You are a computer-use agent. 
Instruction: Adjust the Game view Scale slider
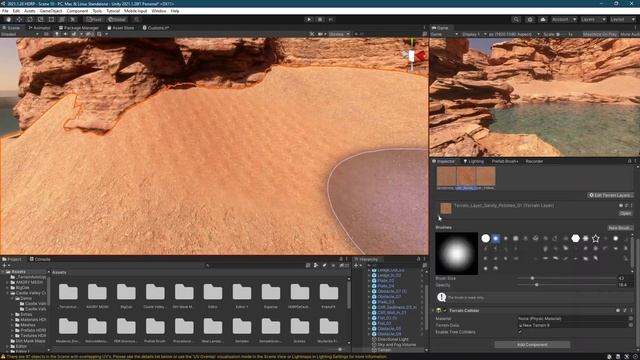(562, 34)
